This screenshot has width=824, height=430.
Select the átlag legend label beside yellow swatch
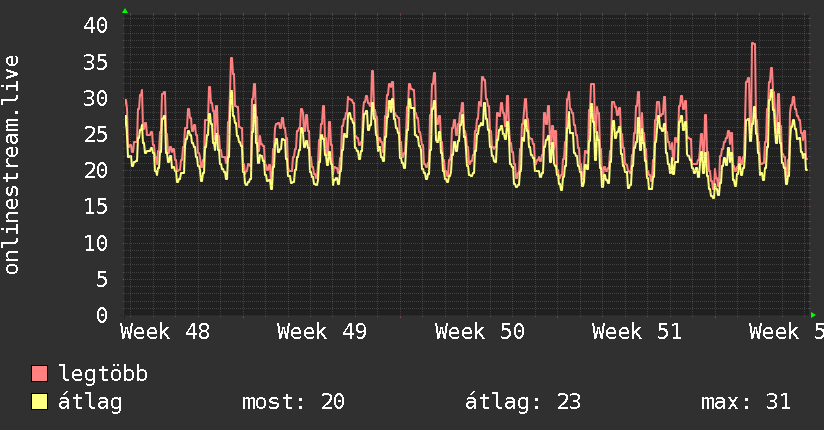[x=90, y=402]
